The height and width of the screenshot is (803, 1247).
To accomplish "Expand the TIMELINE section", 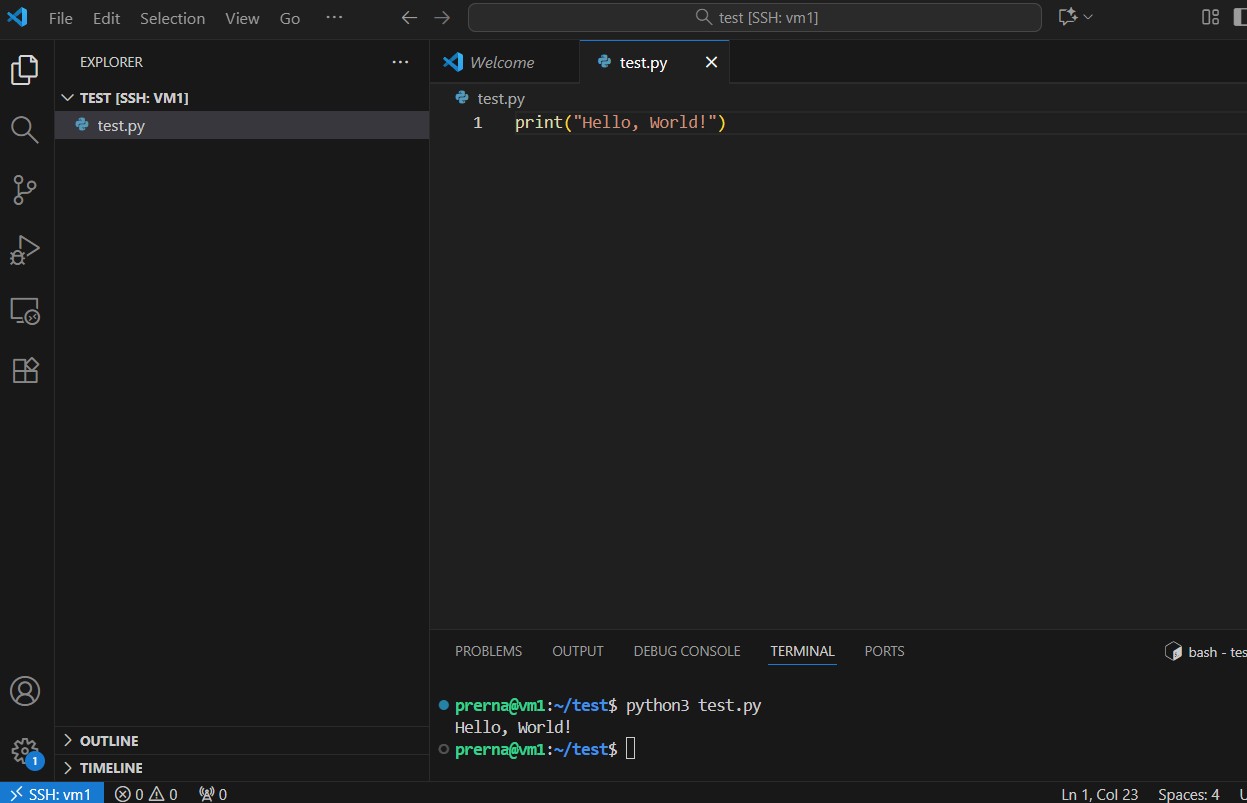I will [x=111, y=768].
